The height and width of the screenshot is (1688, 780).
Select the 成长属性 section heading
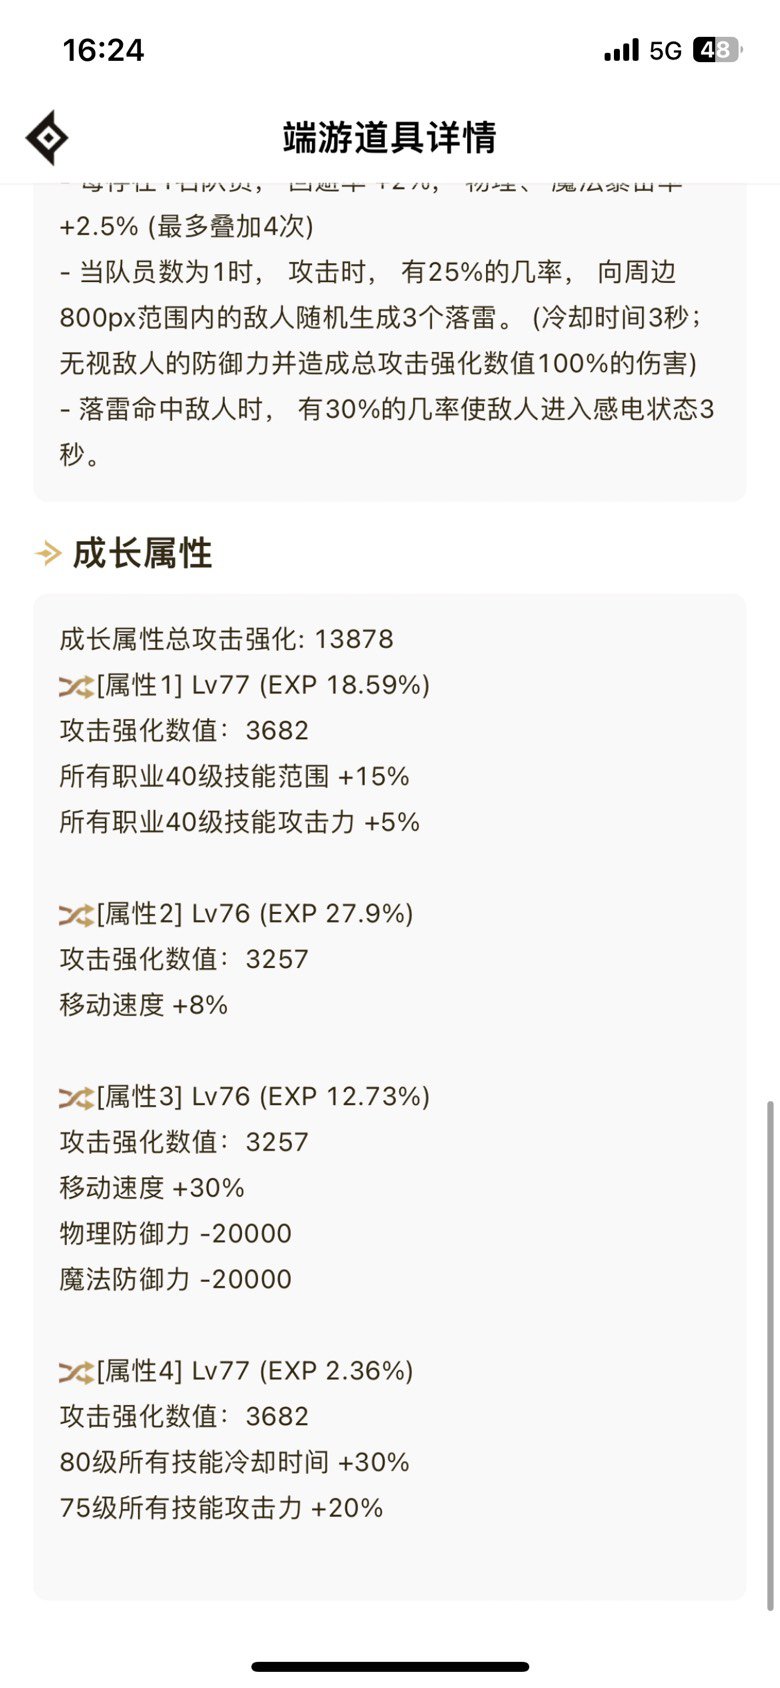pyautogui.click(x=142, y=553)
